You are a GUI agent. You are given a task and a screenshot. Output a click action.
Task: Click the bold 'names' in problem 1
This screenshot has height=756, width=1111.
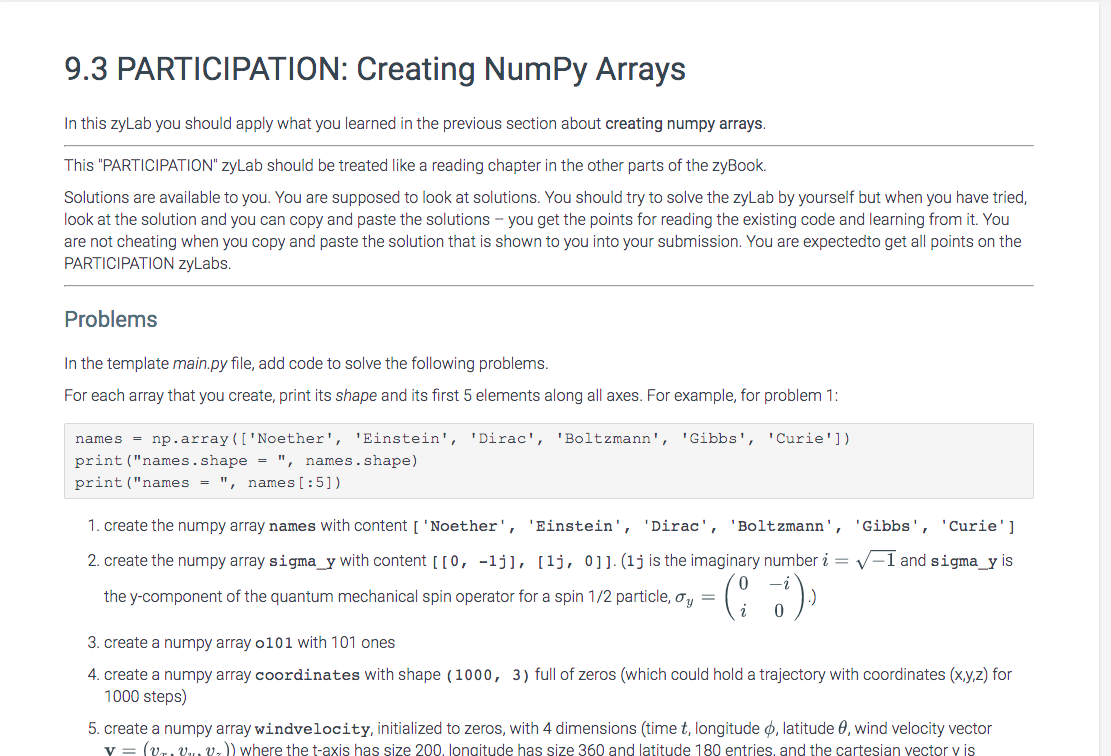pos(292,526)
